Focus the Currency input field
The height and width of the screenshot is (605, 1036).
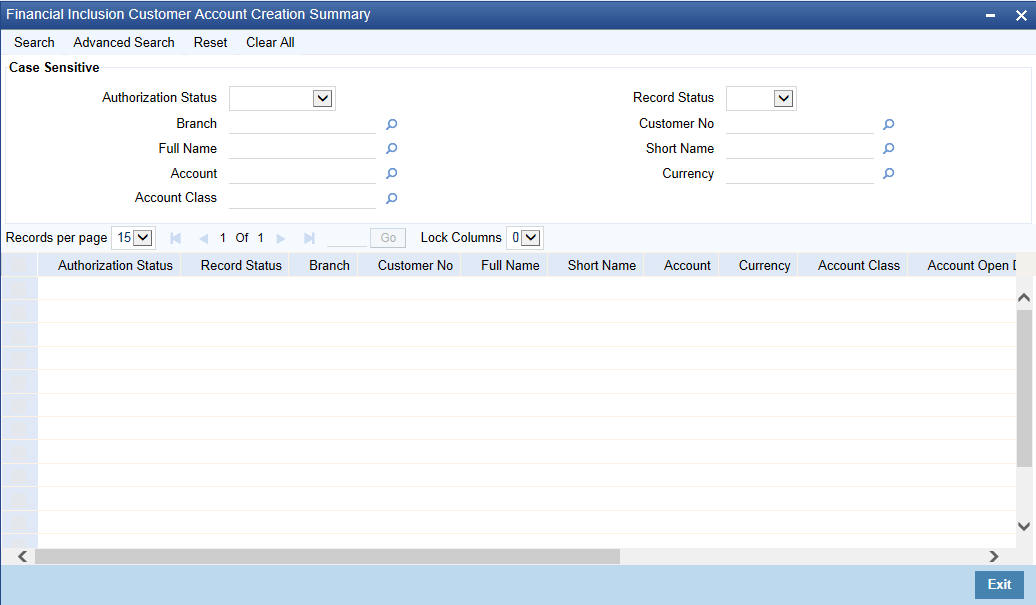click(x=799, y=174)
